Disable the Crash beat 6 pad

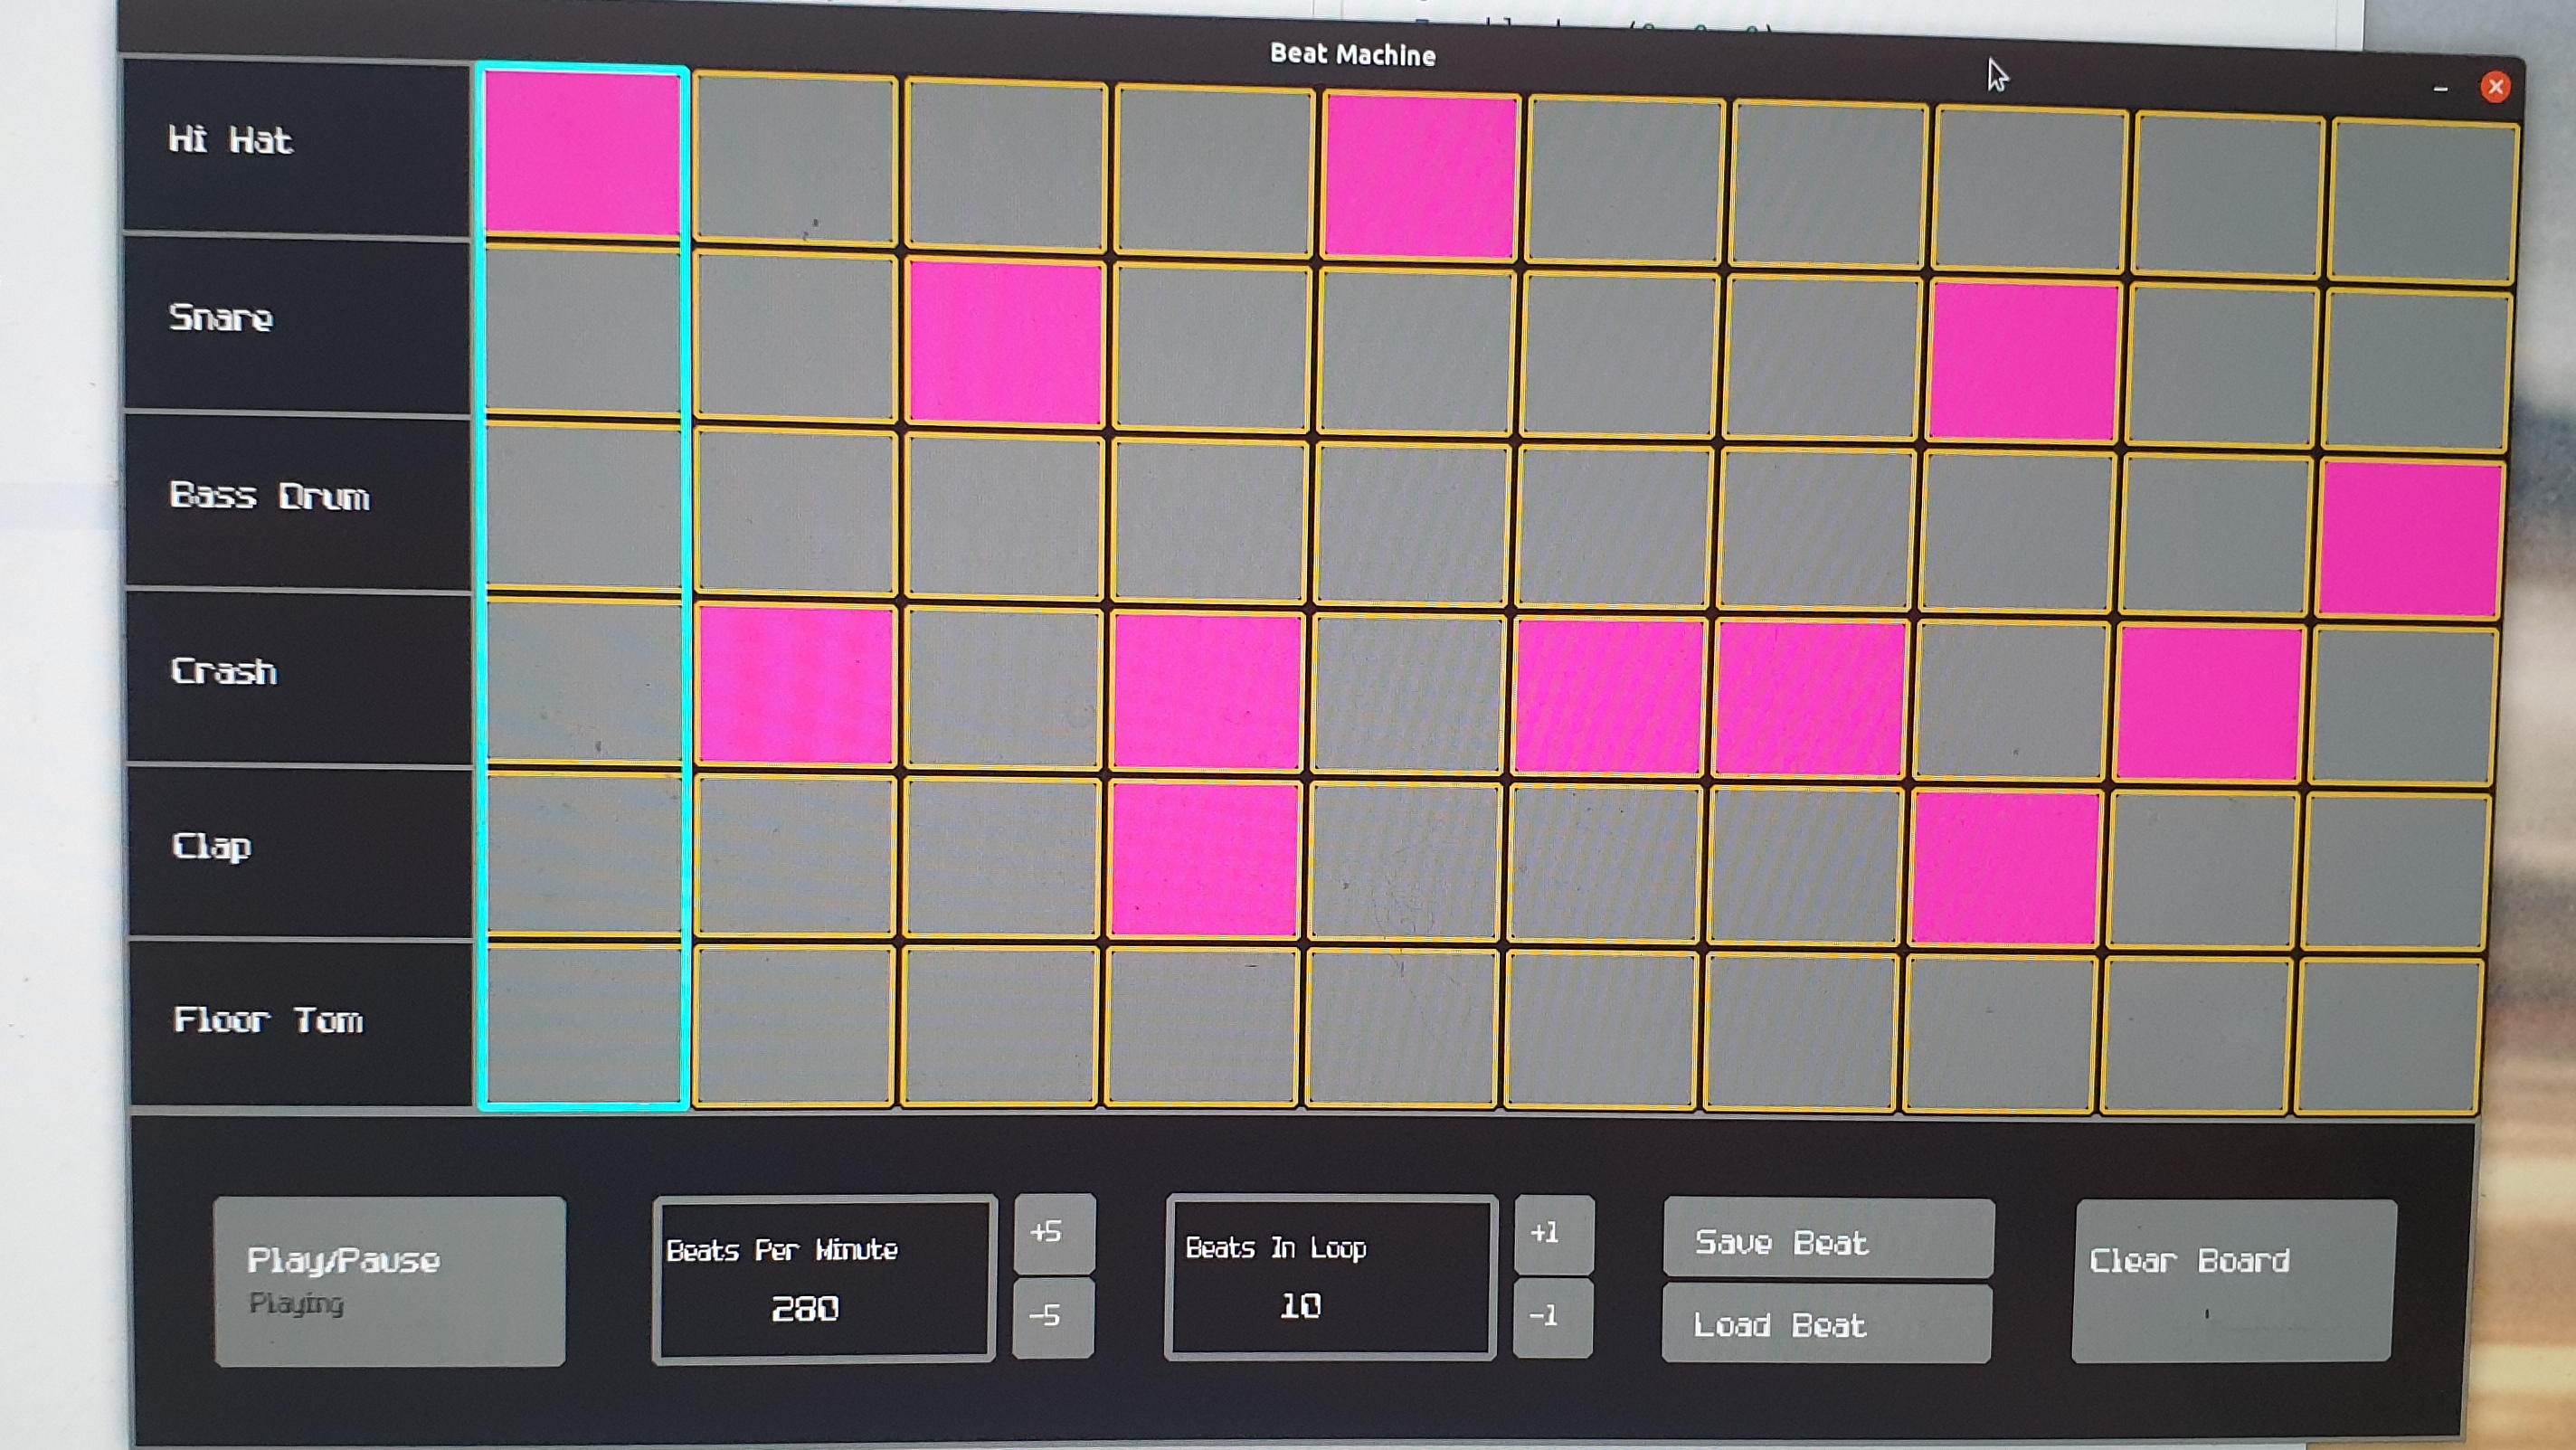[1609, 697]
